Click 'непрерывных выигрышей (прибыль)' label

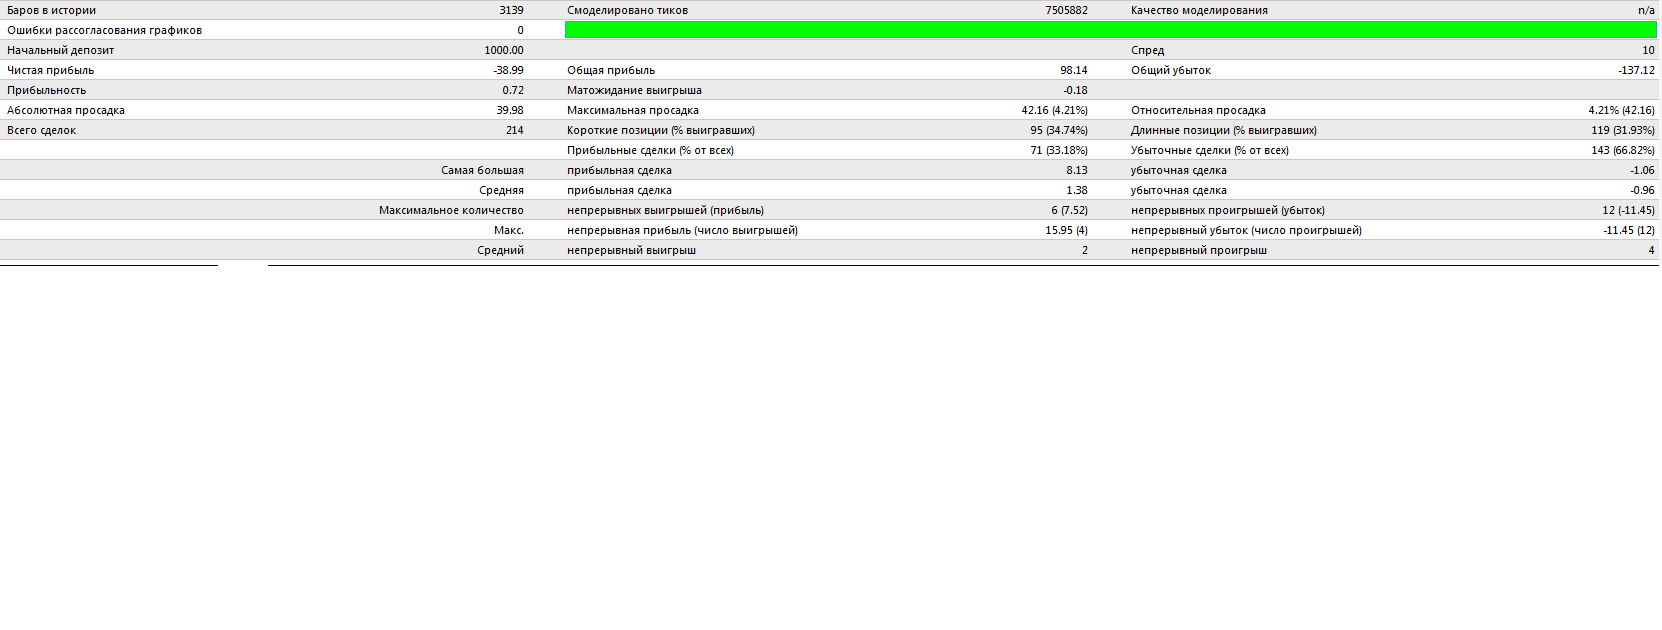[665, 210]
